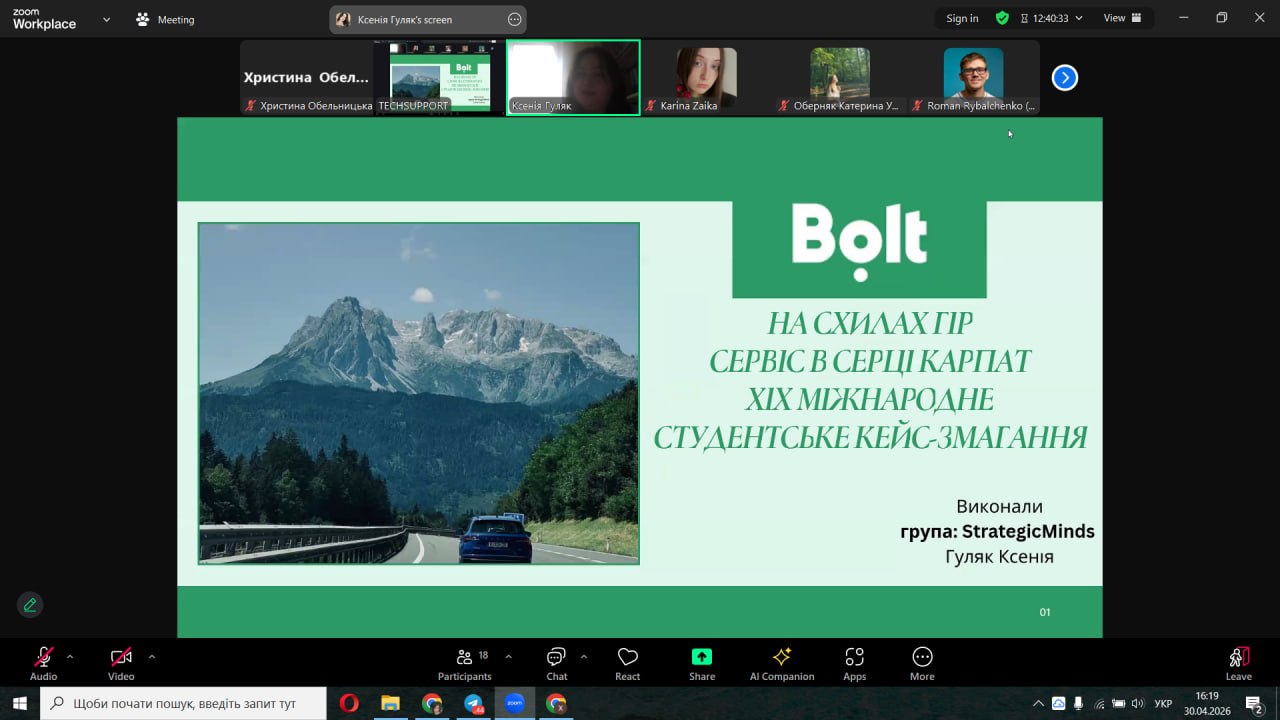Leave the meeting

tap(1239, 663)
